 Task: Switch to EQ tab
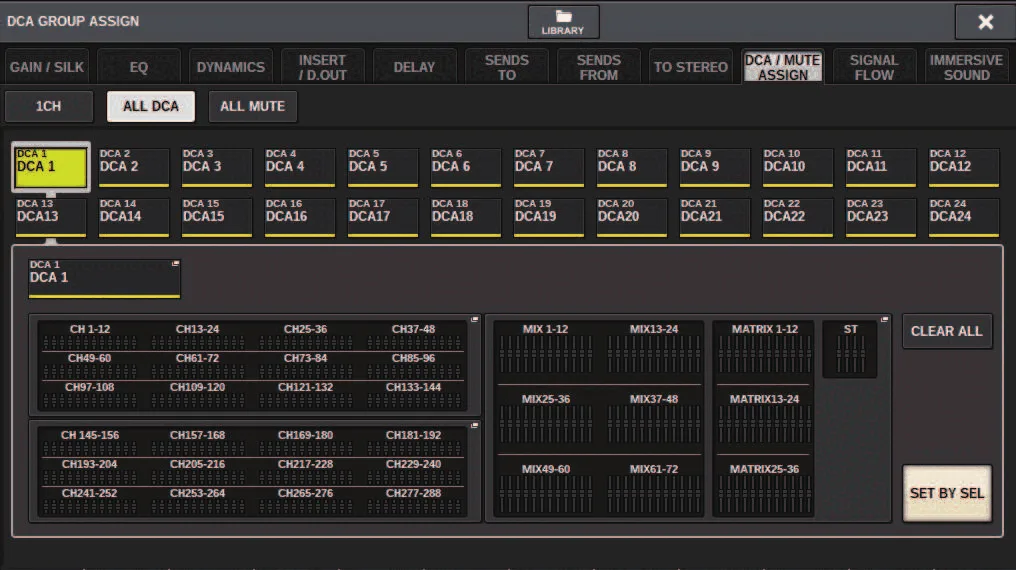pyautogui.click(x=139, y=67)
